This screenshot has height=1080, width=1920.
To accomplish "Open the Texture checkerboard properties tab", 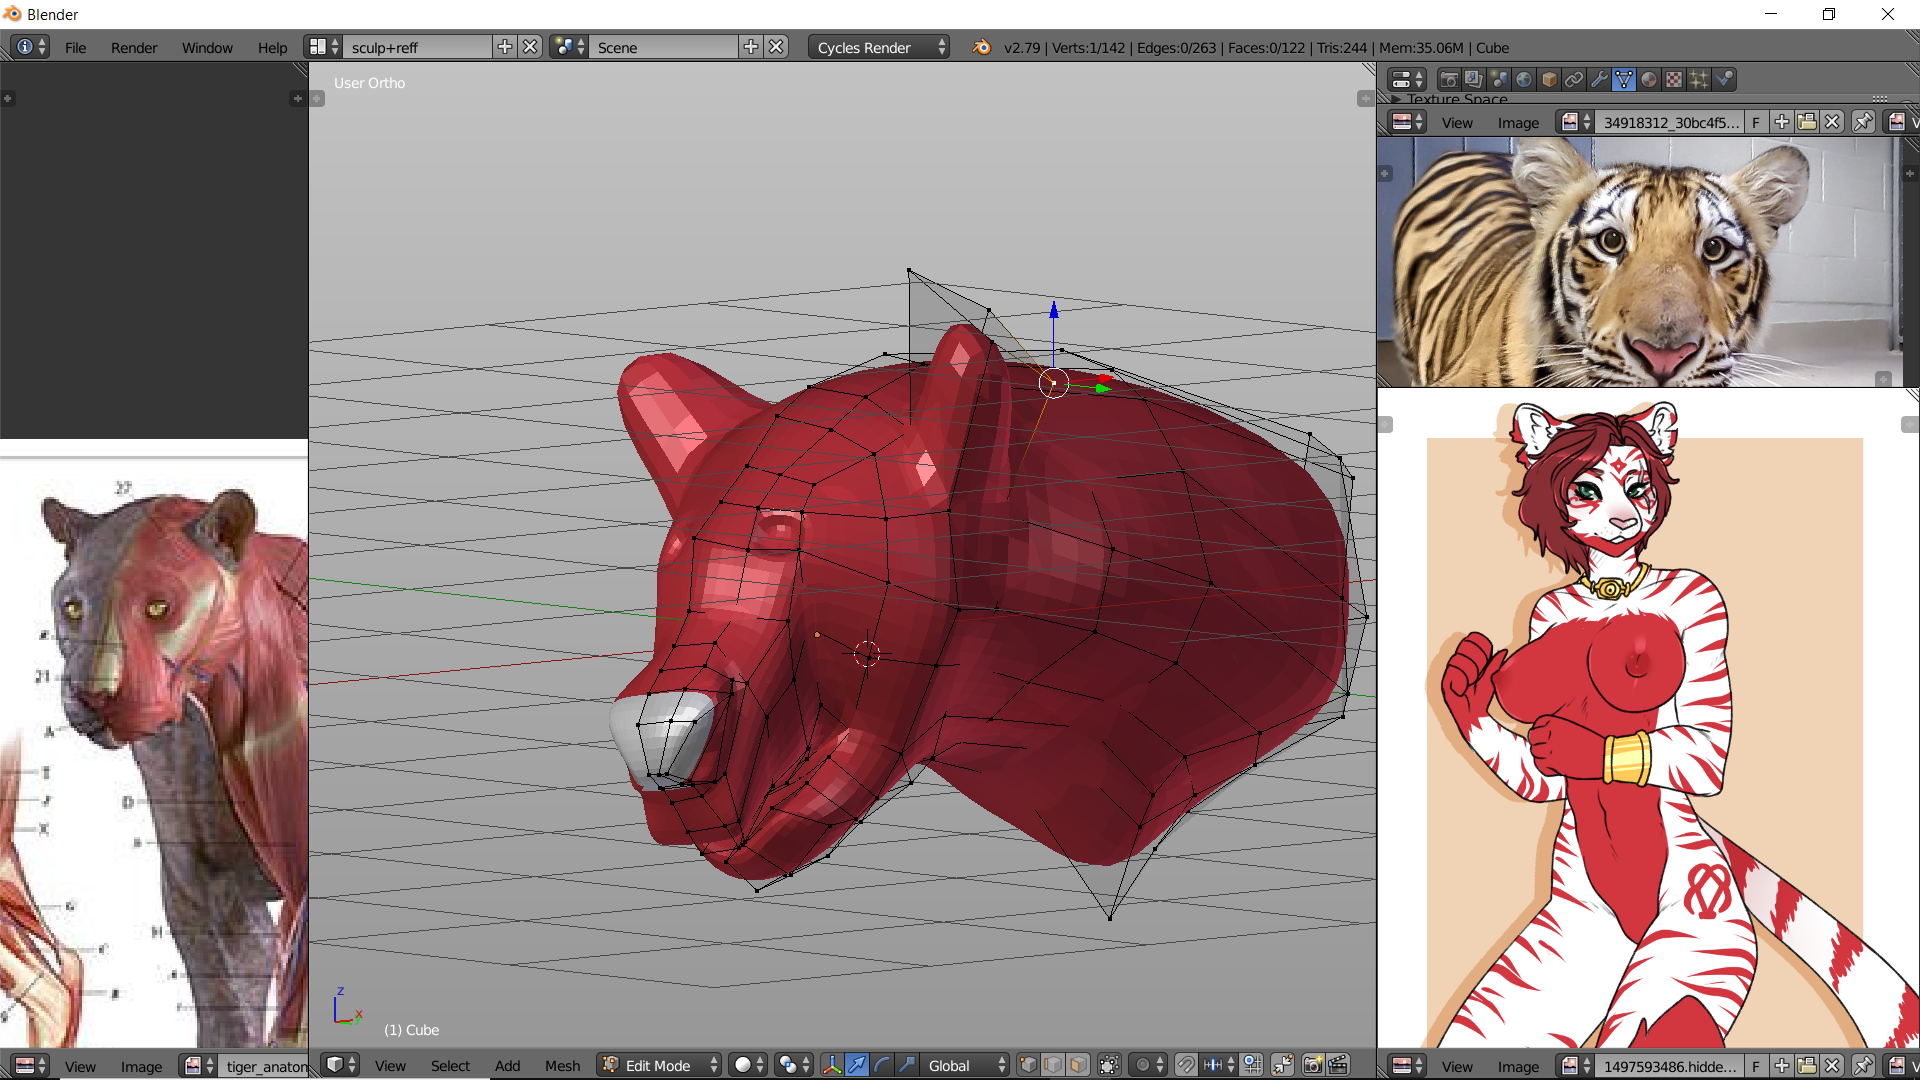I will tap(1674, 79).
